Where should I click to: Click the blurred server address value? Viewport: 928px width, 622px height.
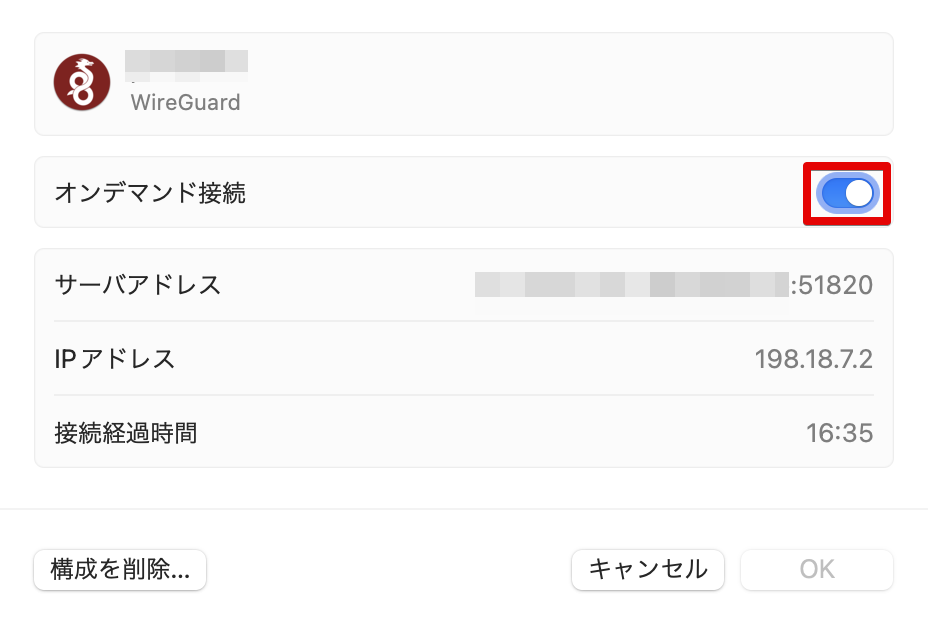[x=632, y=285]
